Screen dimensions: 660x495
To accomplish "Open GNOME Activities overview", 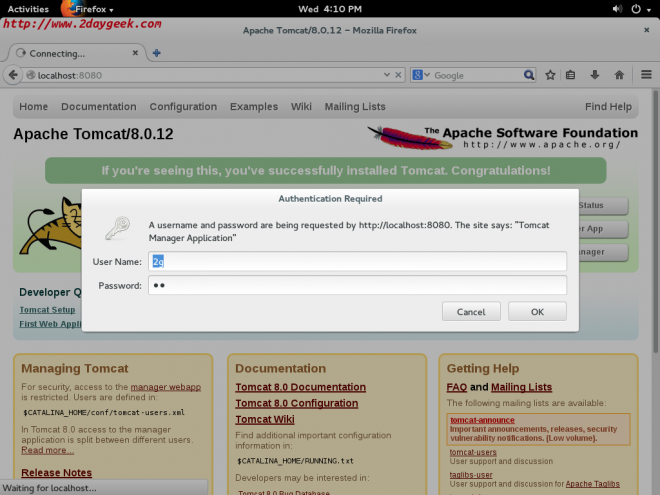I will pyautogui.click(x=28, y=9).
